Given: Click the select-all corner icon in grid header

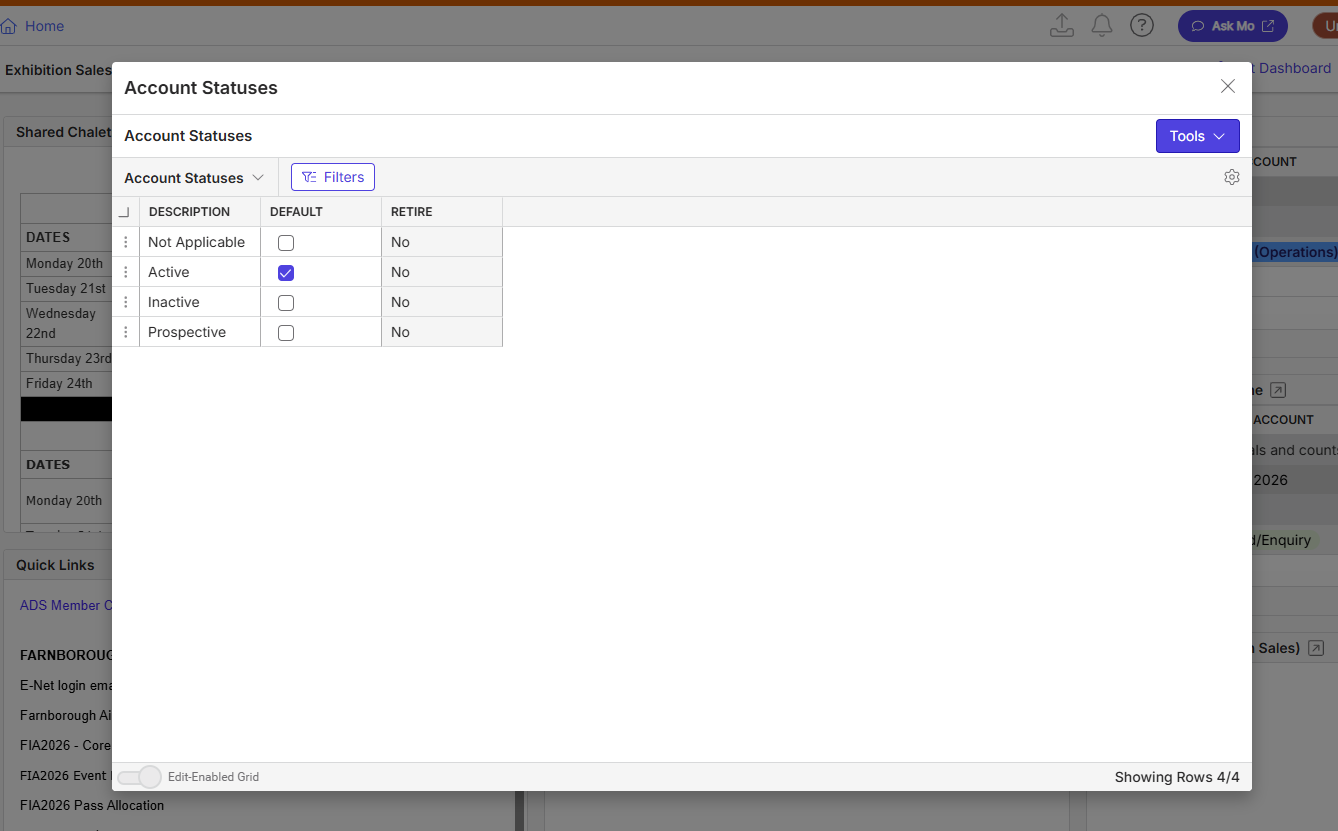Looking at the screenshot, I should click(124, 212).
